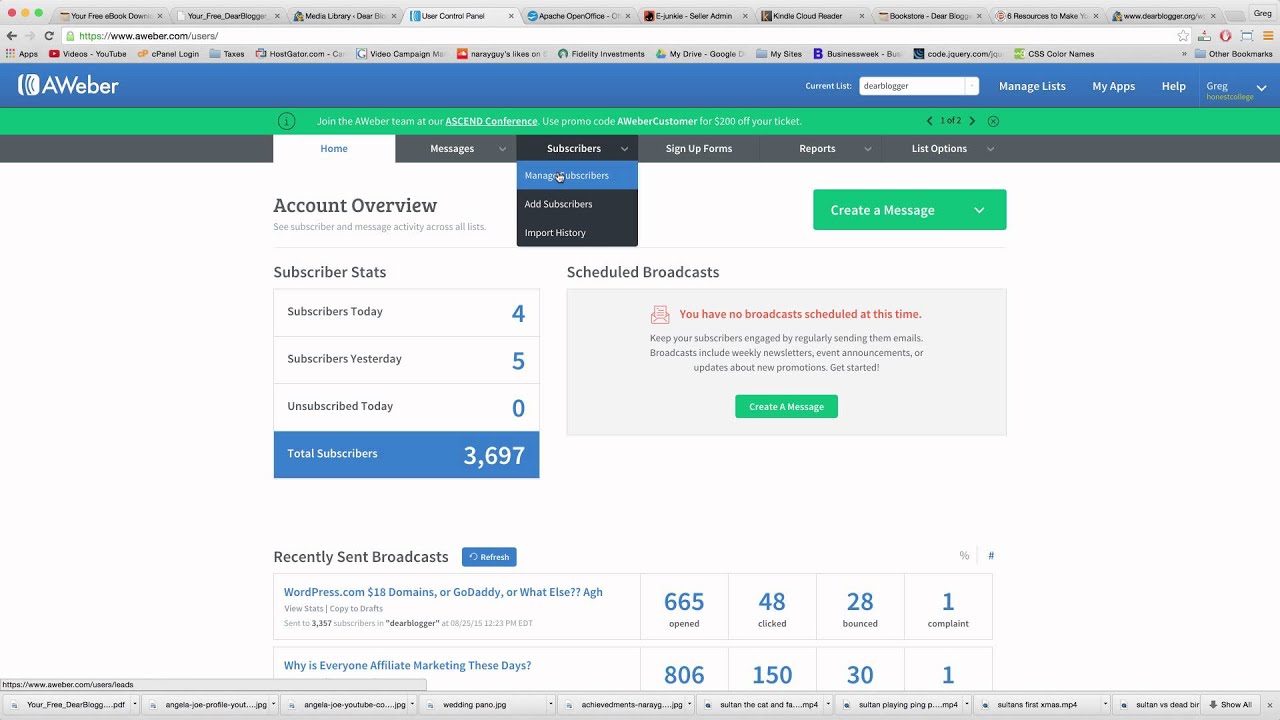Open WordPress.com $18 Domains broadcast
Image resolution: width=1280 pixels, height=720 pixels.
click(443, 592)
